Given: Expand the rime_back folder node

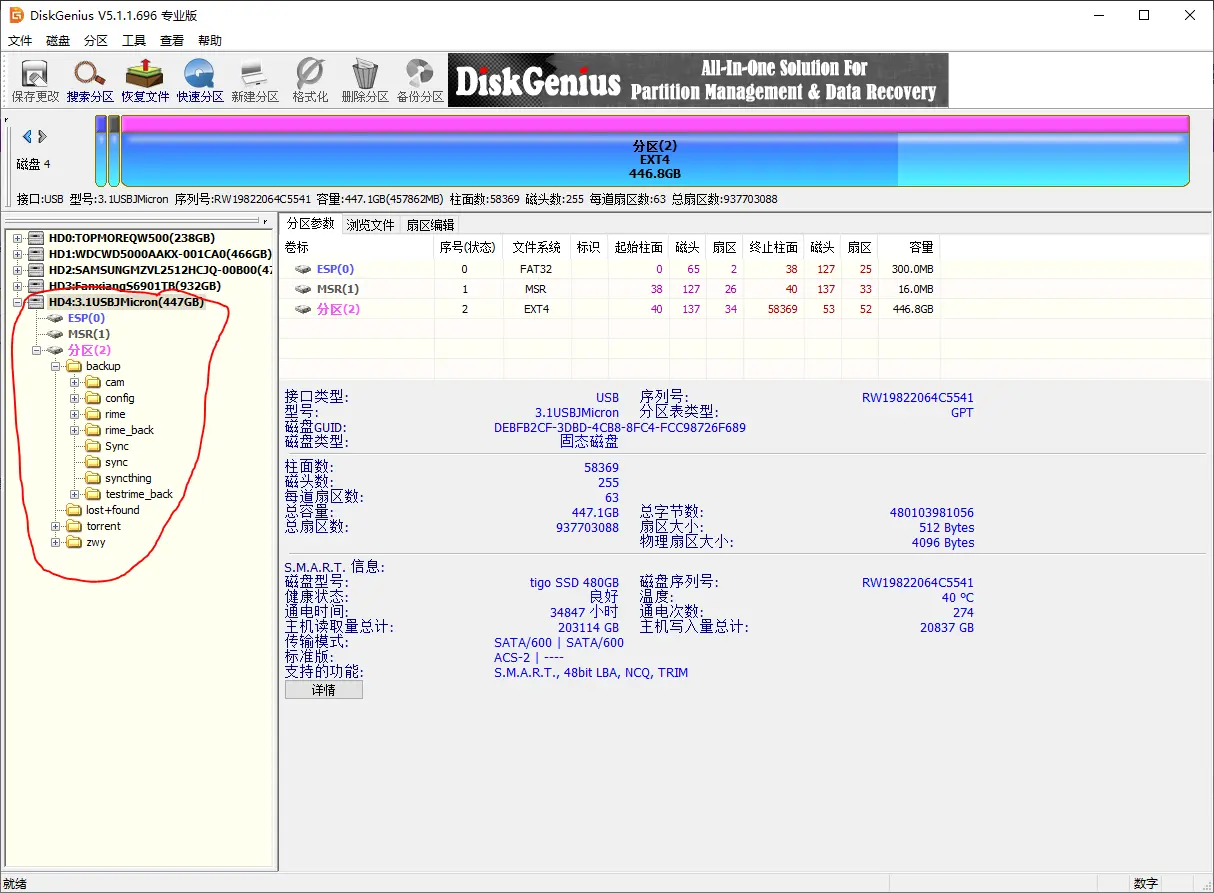Looking at the screenshot, I should pyautogui.click(x=75, y=430).
